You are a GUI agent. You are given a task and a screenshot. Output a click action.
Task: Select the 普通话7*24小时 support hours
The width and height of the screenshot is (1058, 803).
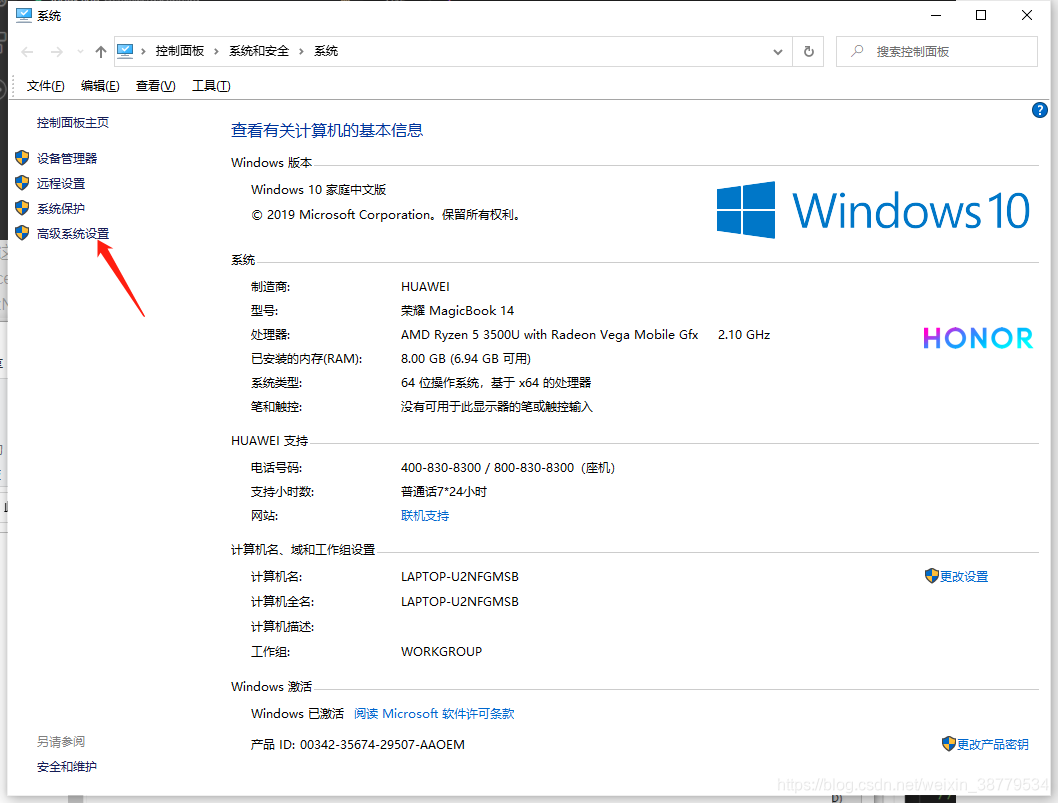[443, 492]
